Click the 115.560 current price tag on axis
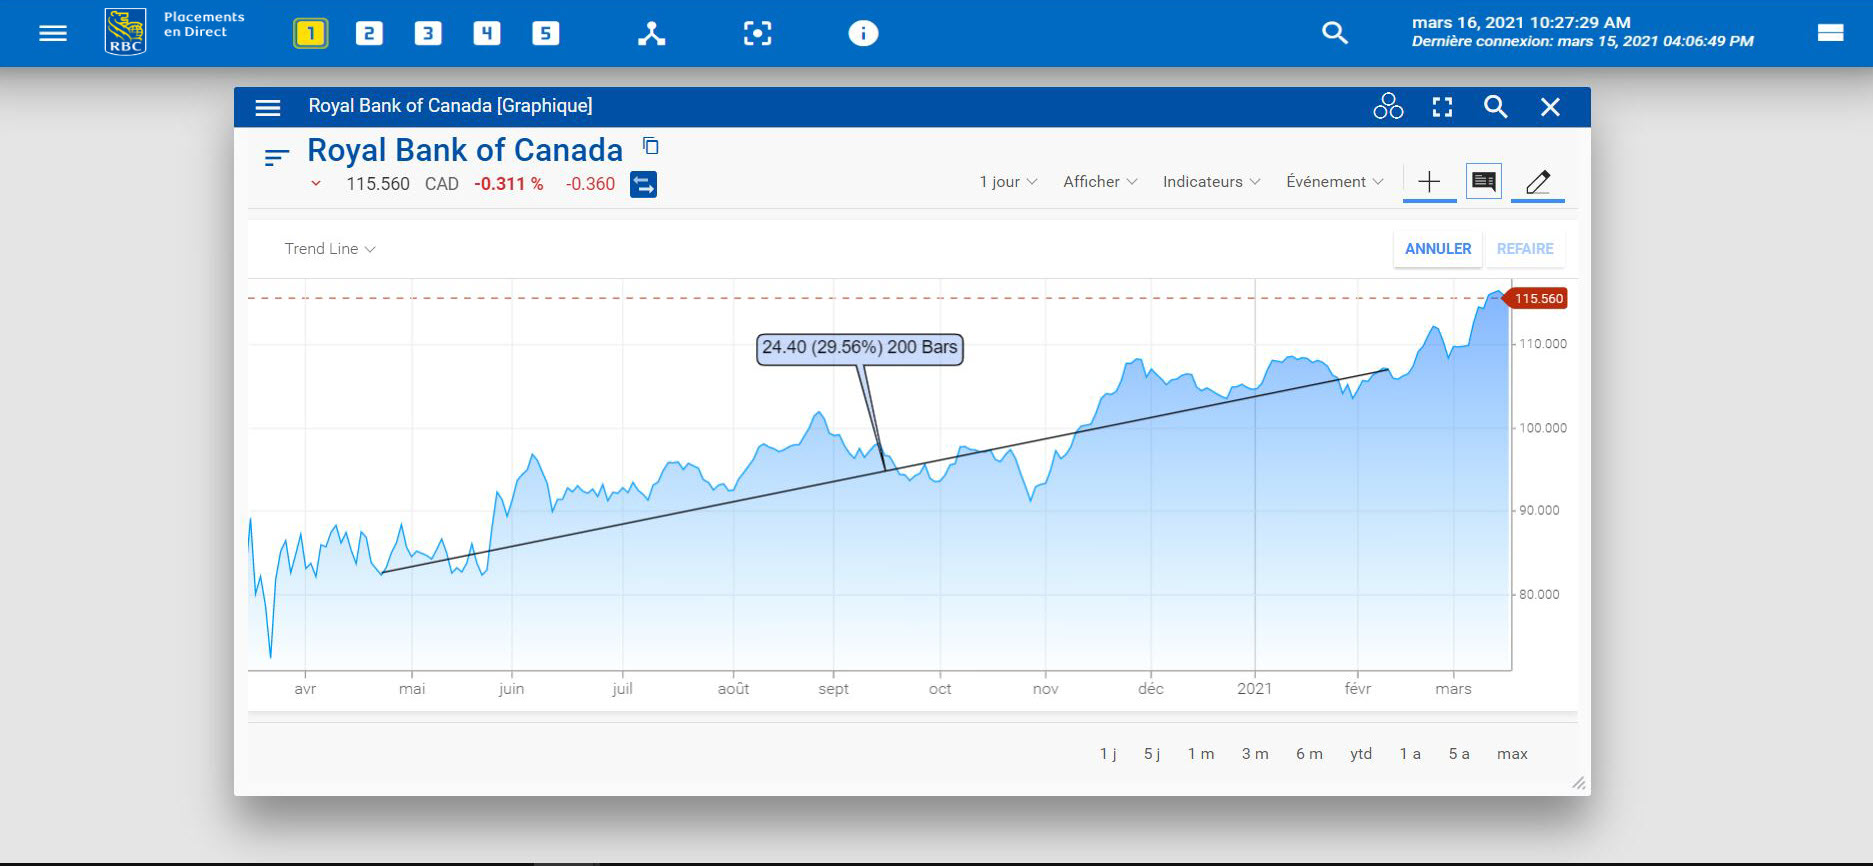 coord(1536,299)
